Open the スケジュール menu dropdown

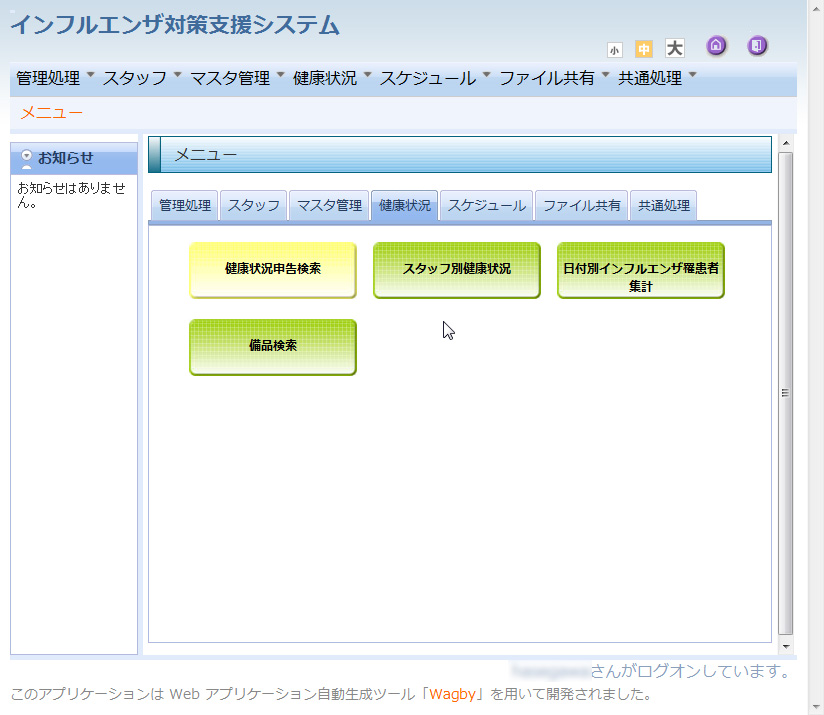click(485, 75)
